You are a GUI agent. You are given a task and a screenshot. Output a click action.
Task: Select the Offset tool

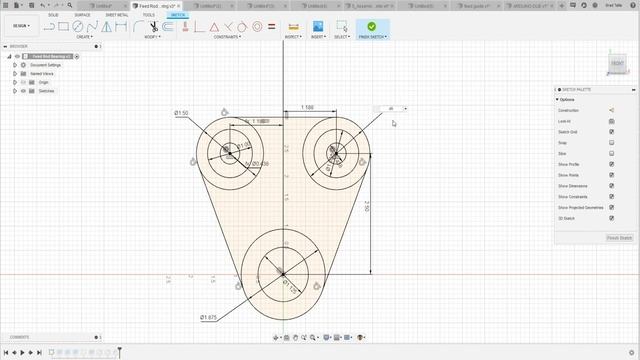(167, 27)
